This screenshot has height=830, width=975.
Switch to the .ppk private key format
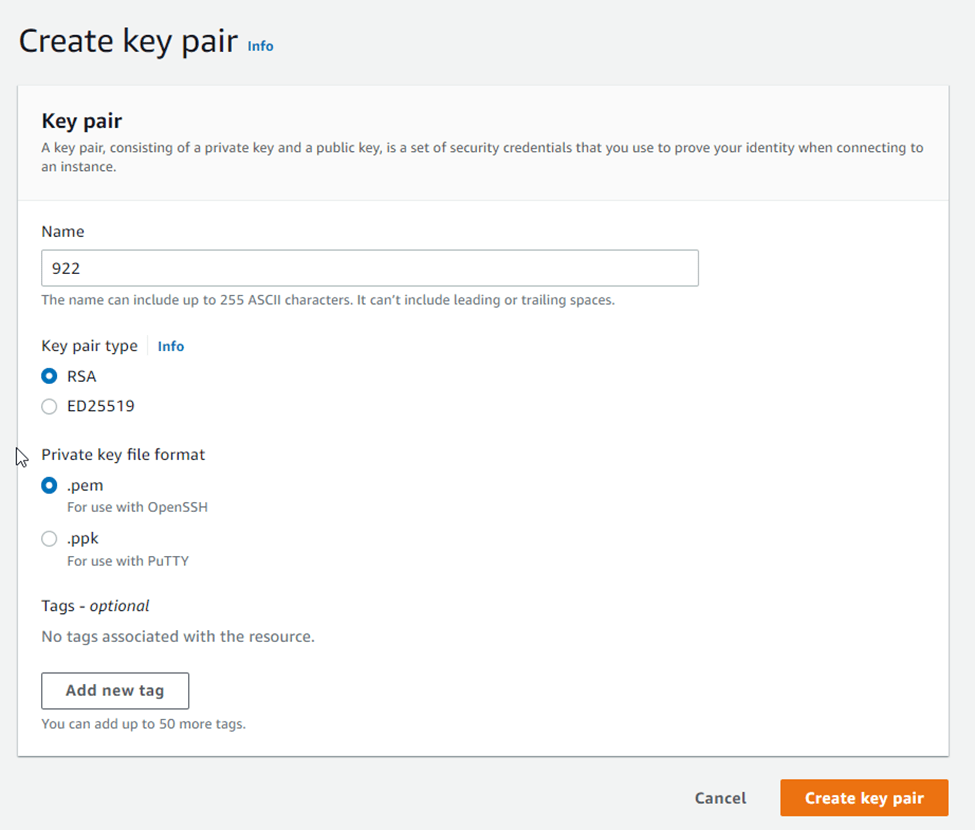(x=49, y=539)
